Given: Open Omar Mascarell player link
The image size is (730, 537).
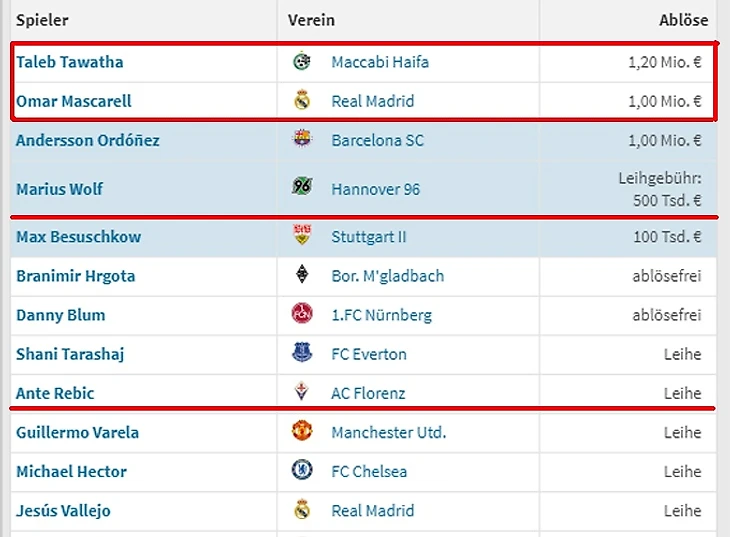Looking at the screenshot, I should (x=74, y=101).
